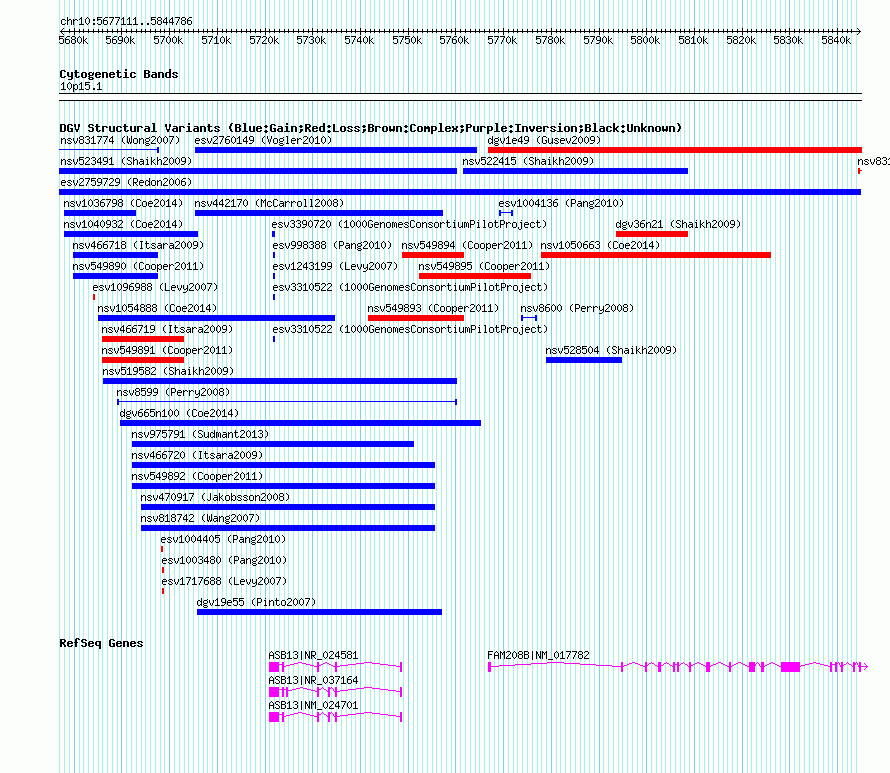890x773 pixels.
Task: Open the esv1004405 (Pang2010) label
Action: (223, 539)
